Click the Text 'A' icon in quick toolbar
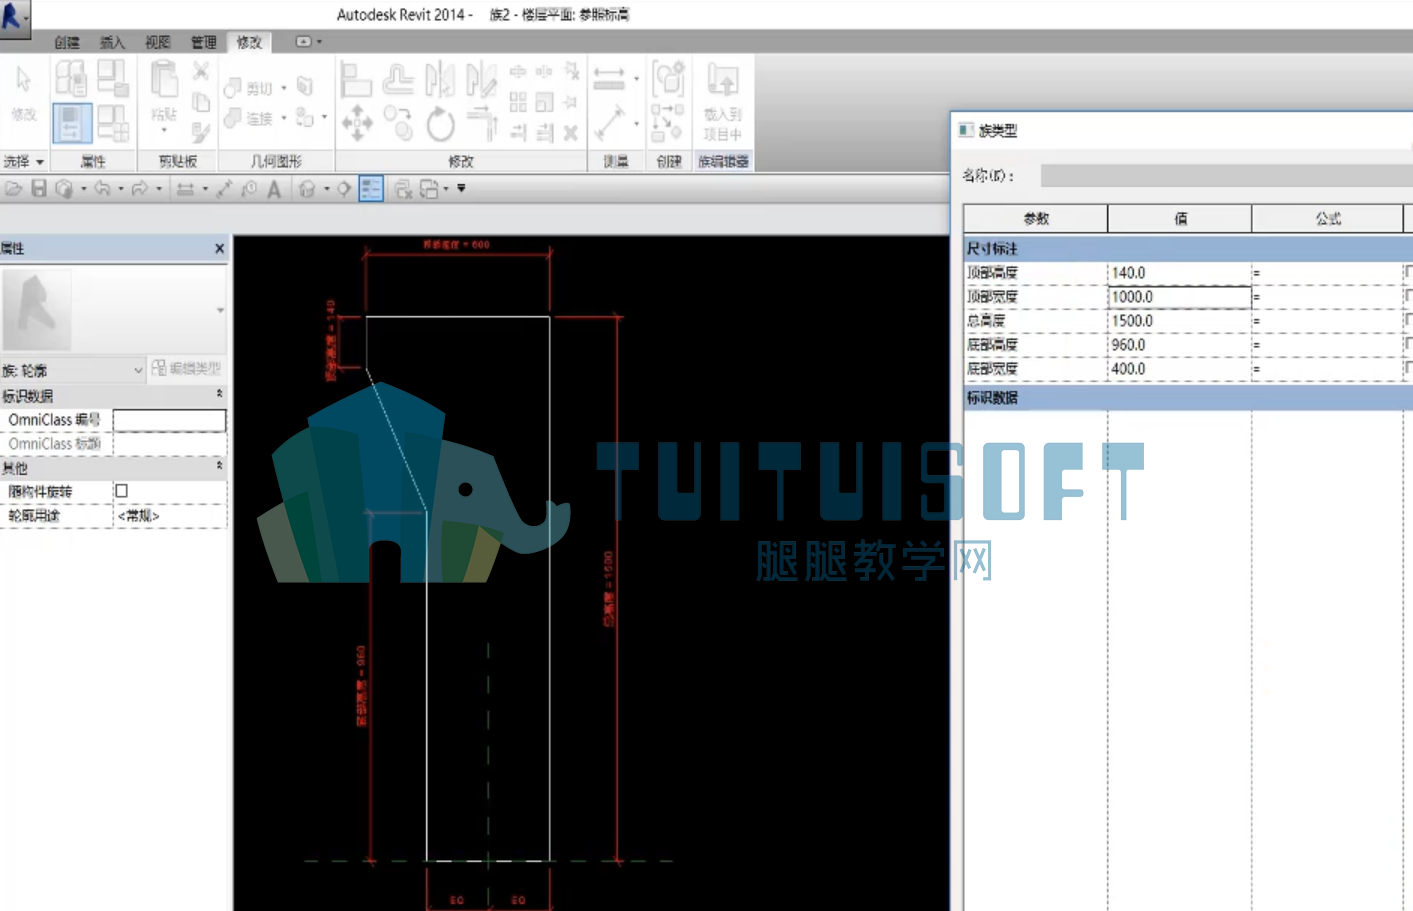Image resolution: width=1413 pixels, height=911 pixels. click(274, 189)
